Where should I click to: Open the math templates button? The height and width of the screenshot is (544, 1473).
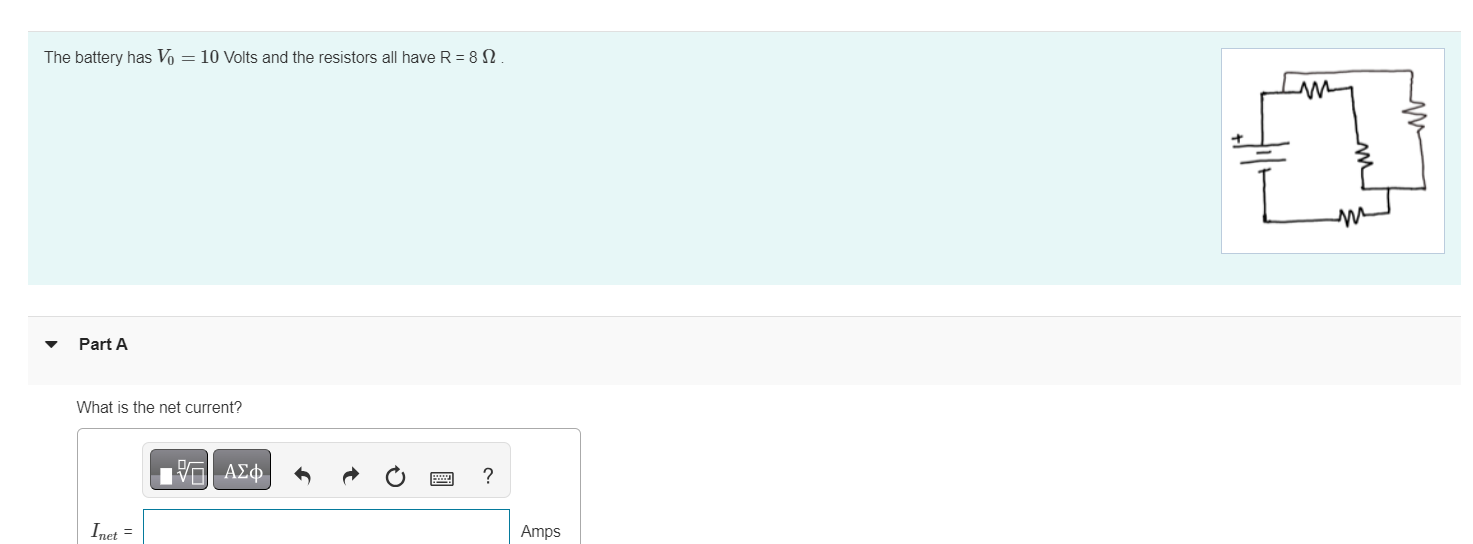click(x=179, y=470)
